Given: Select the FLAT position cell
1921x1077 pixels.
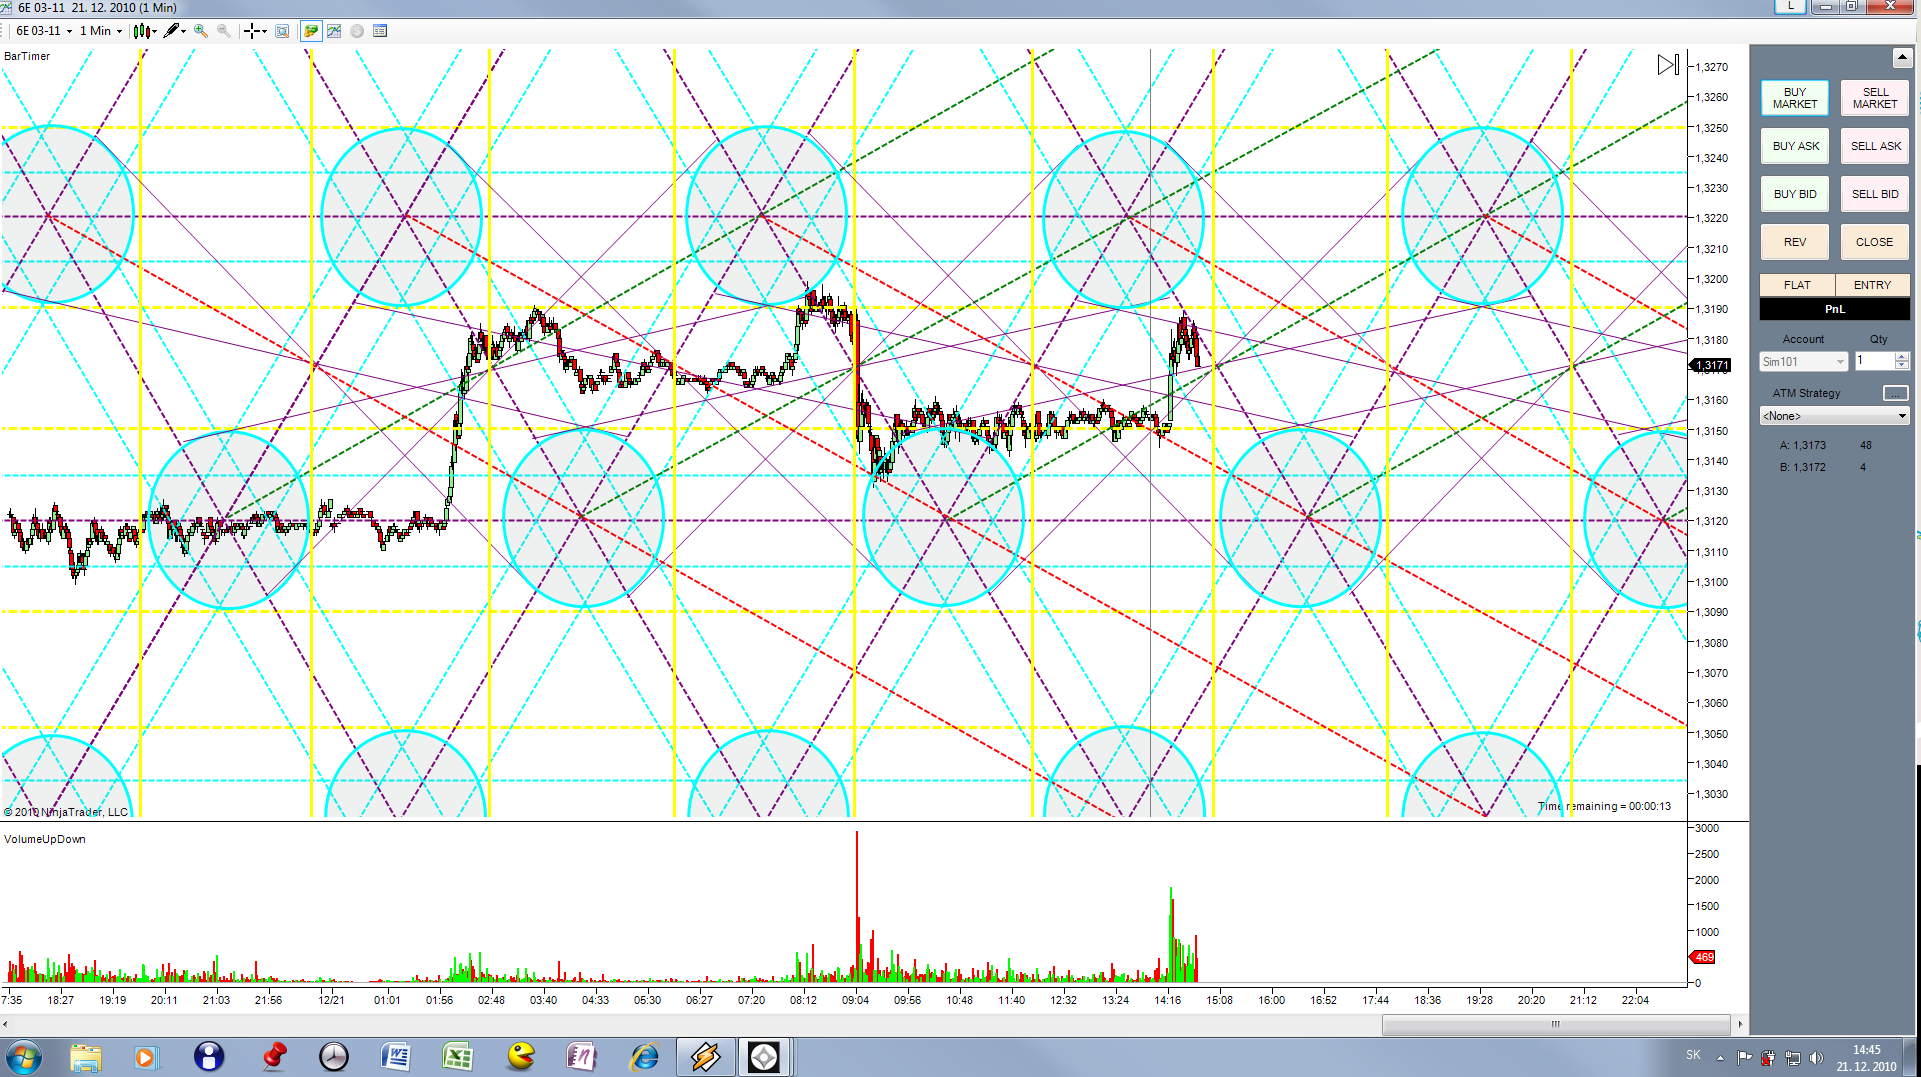Looking at the screenshot, I should (1797, 285).
